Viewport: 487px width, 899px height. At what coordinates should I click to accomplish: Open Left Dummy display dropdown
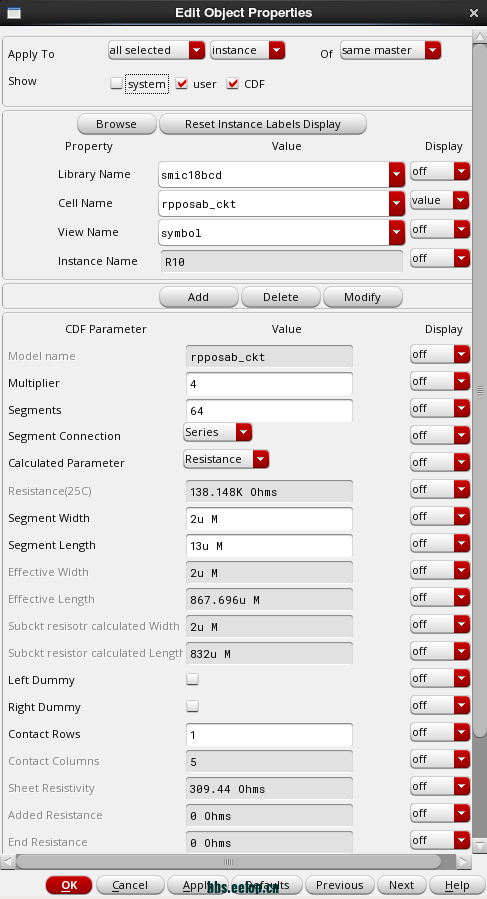pyautogui.click(x=440, y=678)
